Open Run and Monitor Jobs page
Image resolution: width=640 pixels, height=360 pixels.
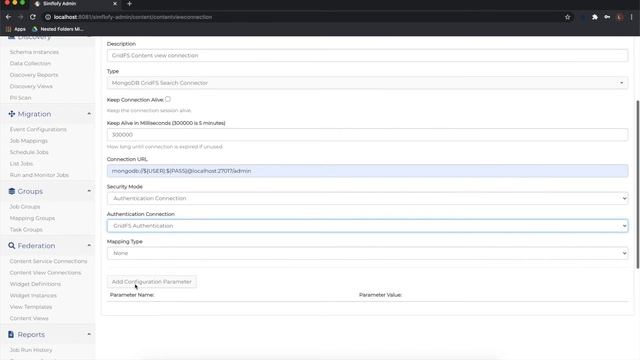click(39, 175)
